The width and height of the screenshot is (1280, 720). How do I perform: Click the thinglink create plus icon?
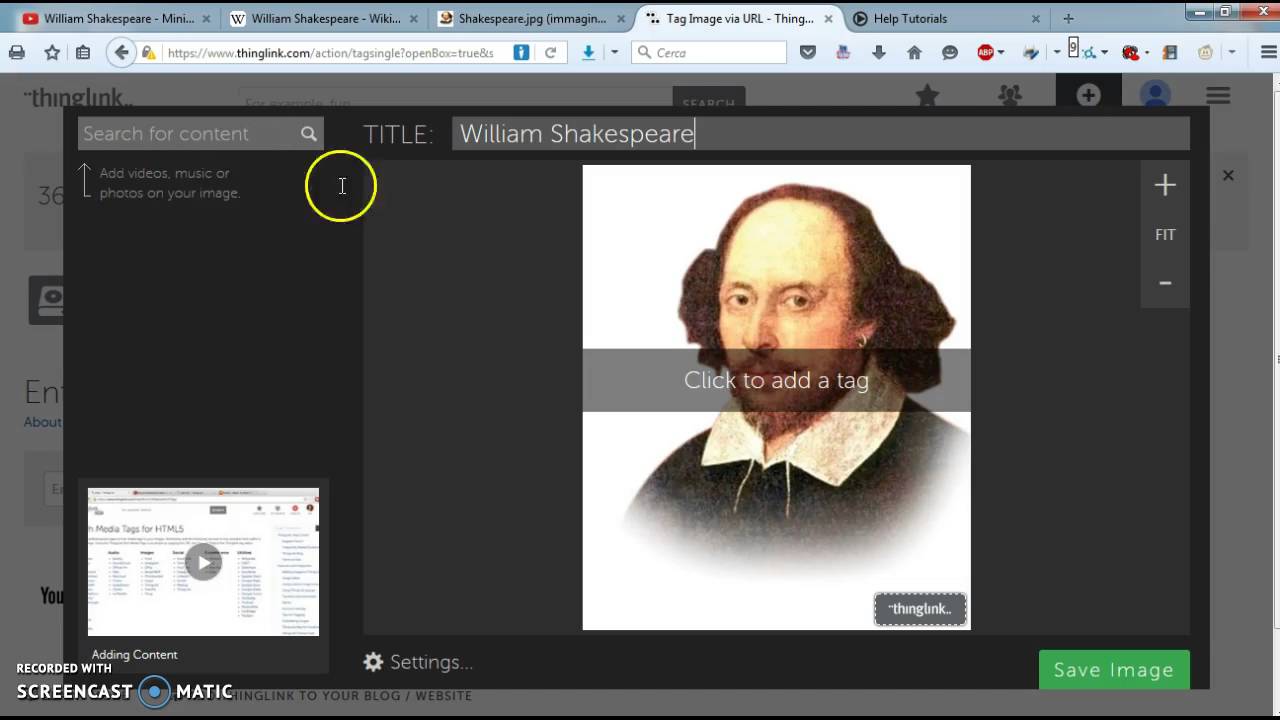click(1088, 95)
